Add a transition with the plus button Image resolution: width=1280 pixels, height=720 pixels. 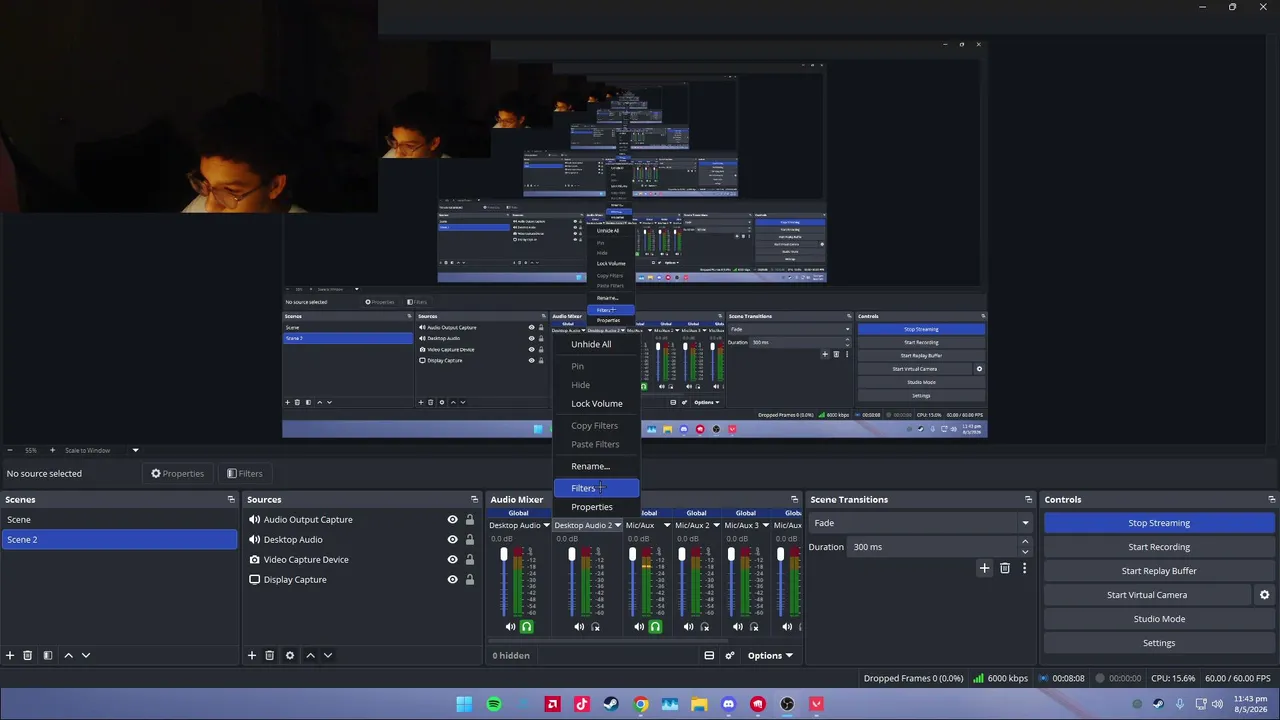pos(984,568)
